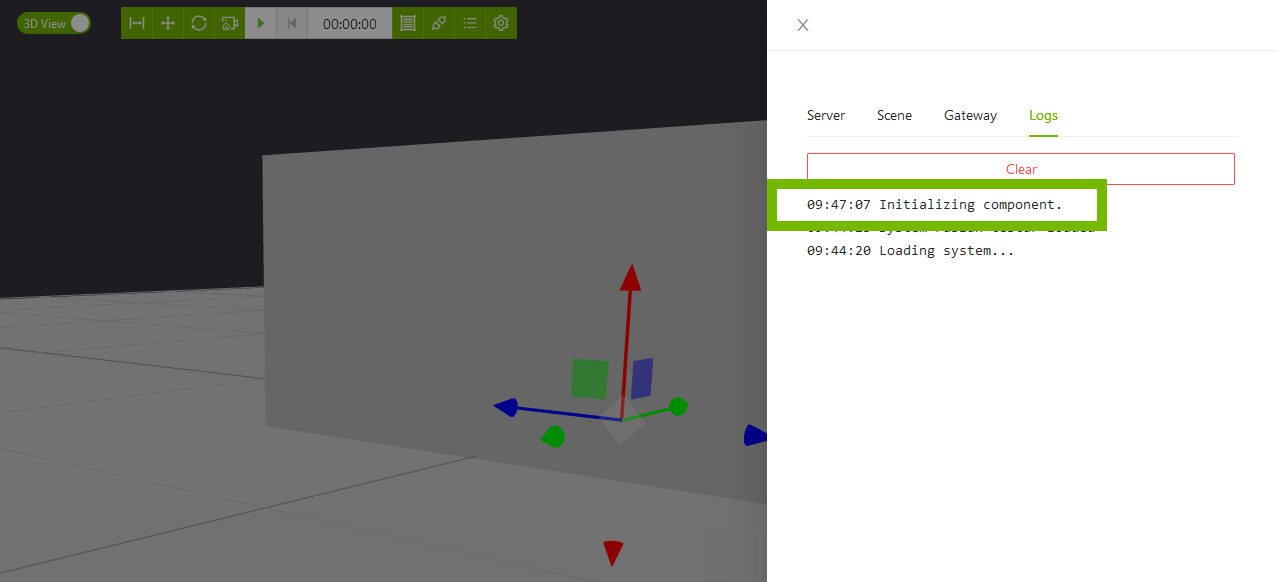Close the side panel with X
This screenshot has width=1278, height=582.
coord(803,25)
